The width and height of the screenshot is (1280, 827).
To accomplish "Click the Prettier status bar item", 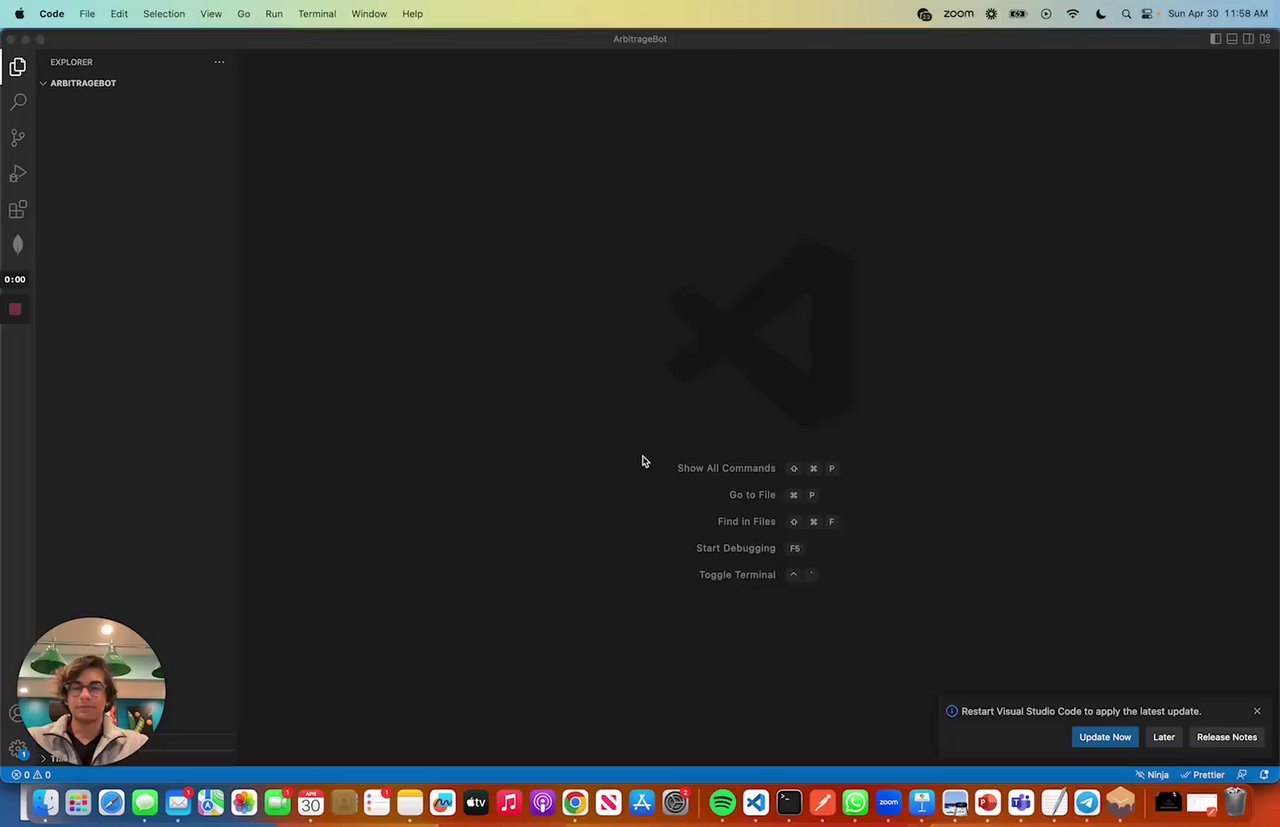I will (x=1203, y=775).
